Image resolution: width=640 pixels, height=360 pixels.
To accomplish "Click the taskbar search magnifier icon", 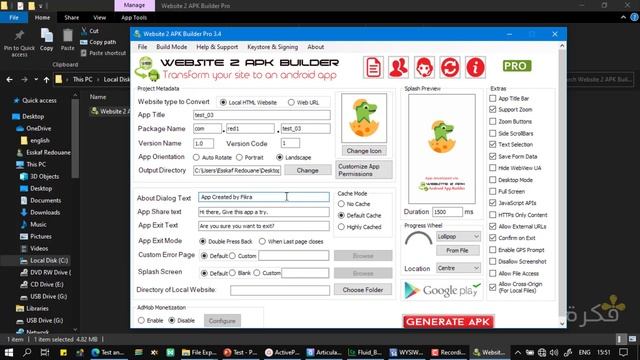I will [x=27, y=352].
